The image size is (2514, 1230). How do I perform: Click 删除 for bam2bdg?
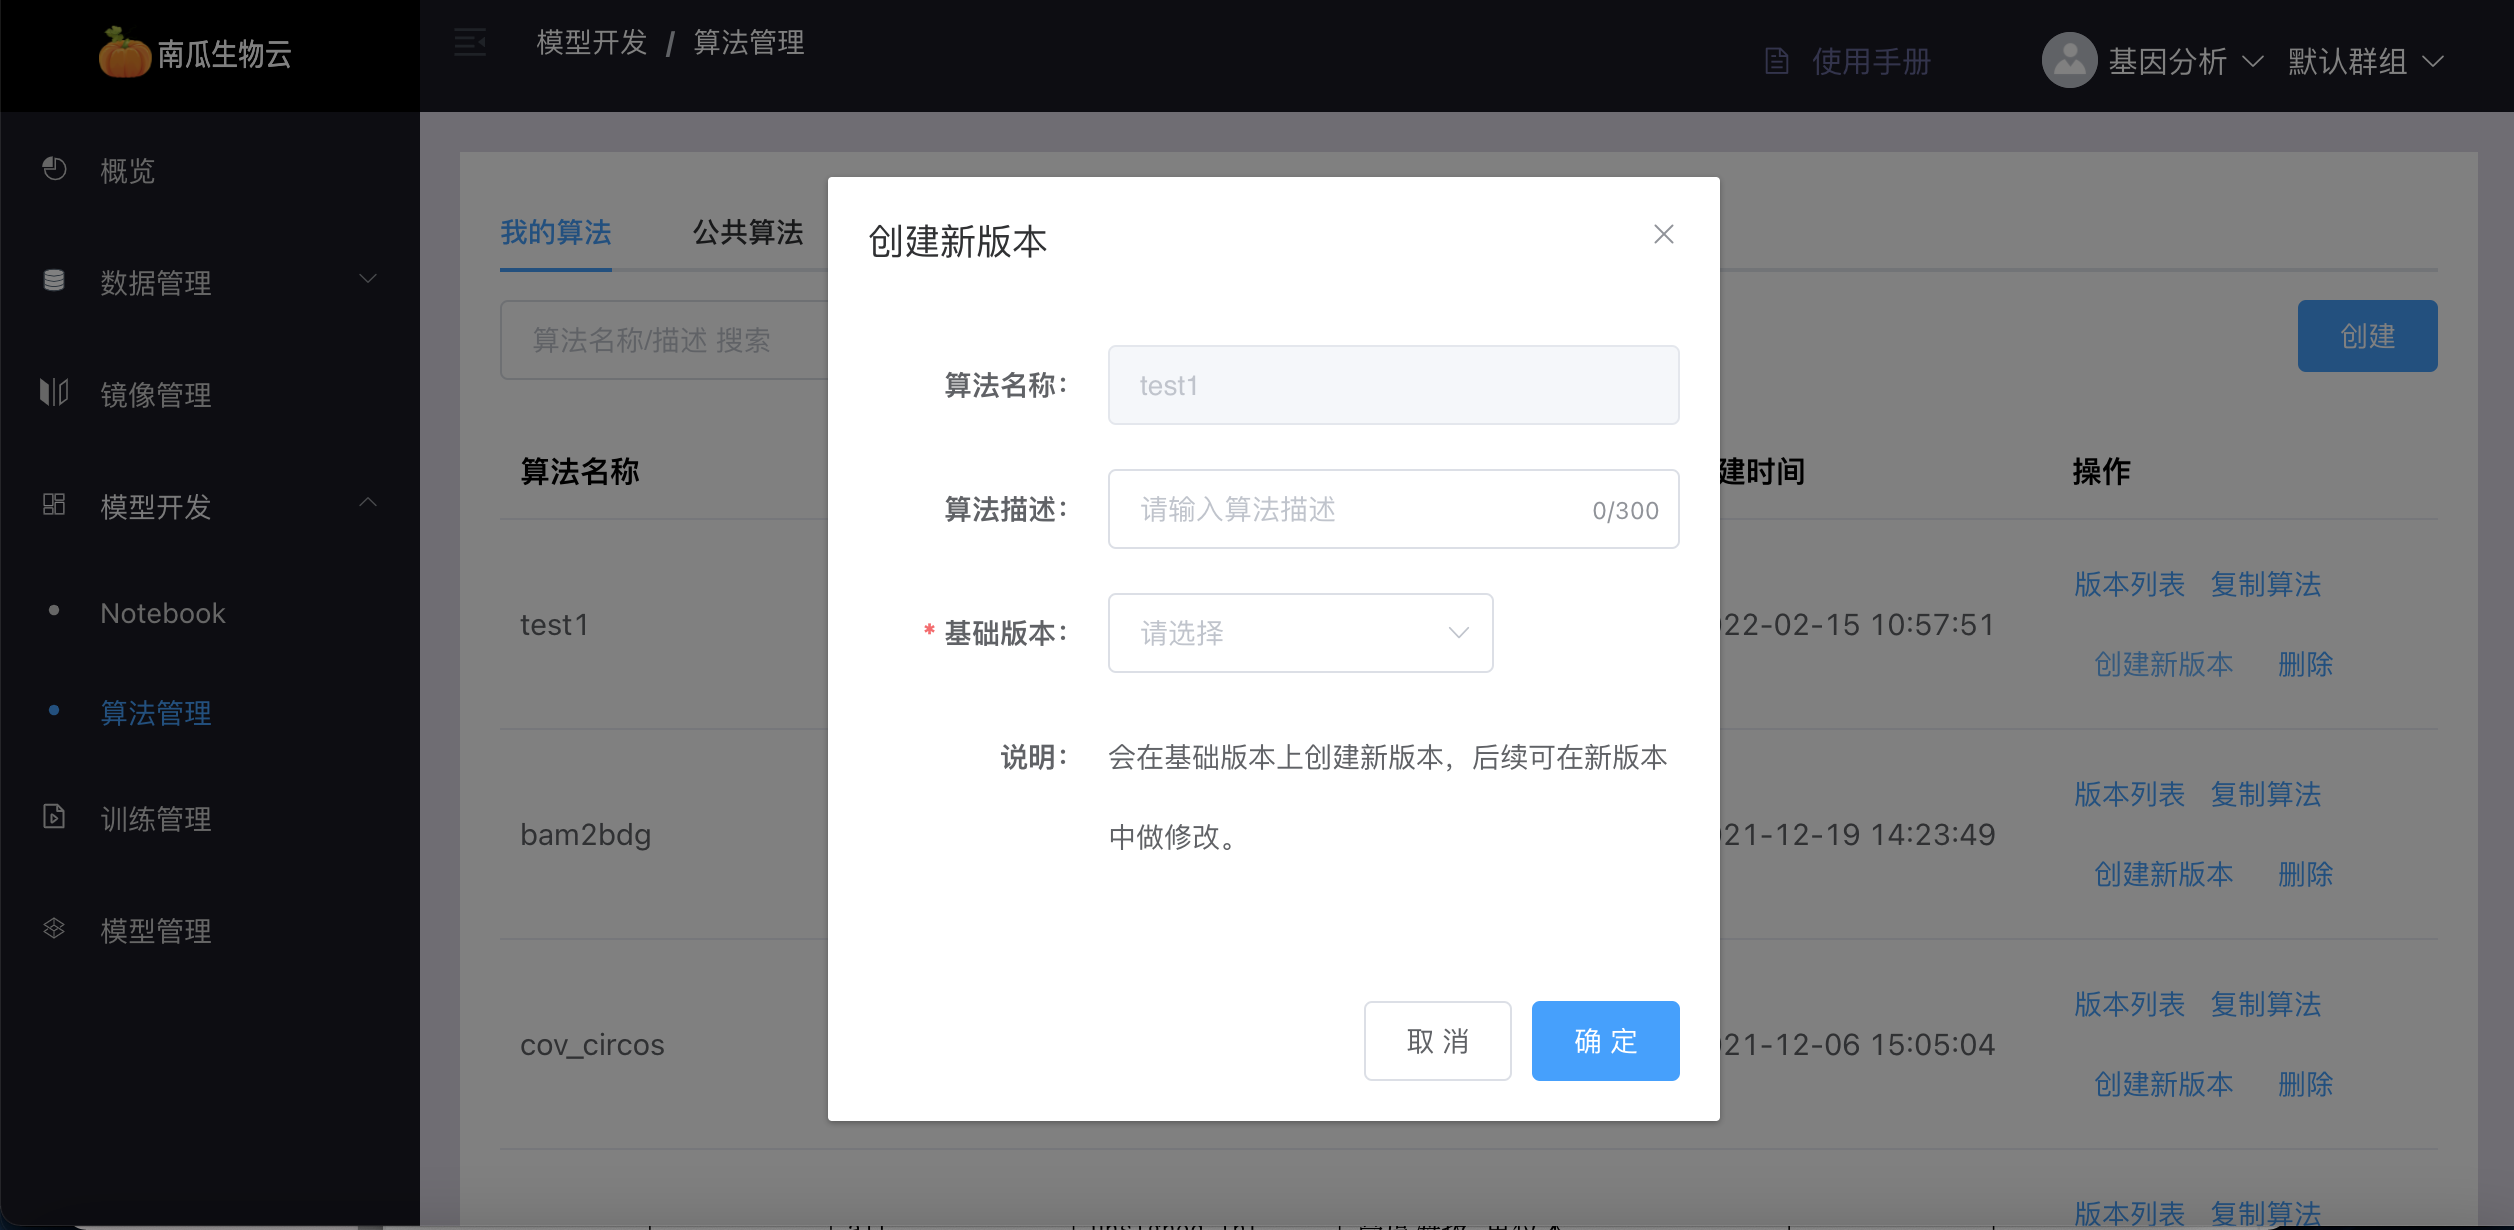click(x=2305, y=874)
